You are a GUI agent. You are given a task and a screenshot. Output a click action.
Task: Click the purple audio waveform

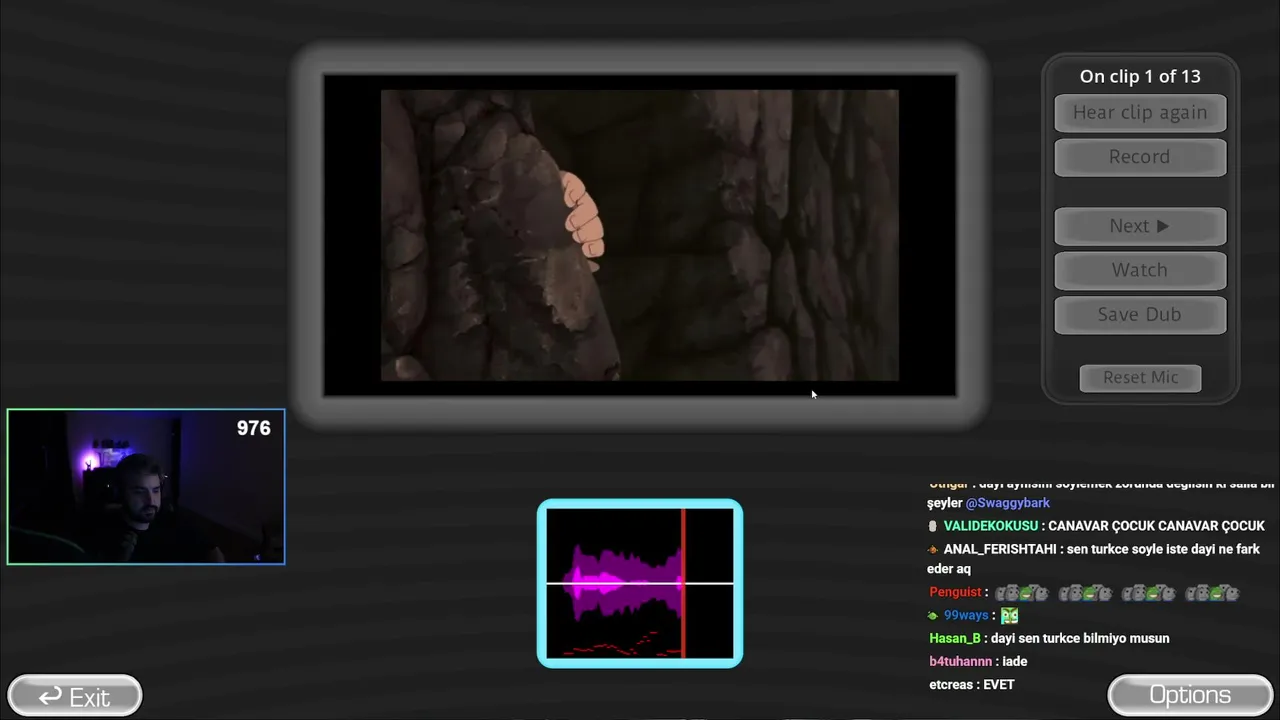point(625,582)
